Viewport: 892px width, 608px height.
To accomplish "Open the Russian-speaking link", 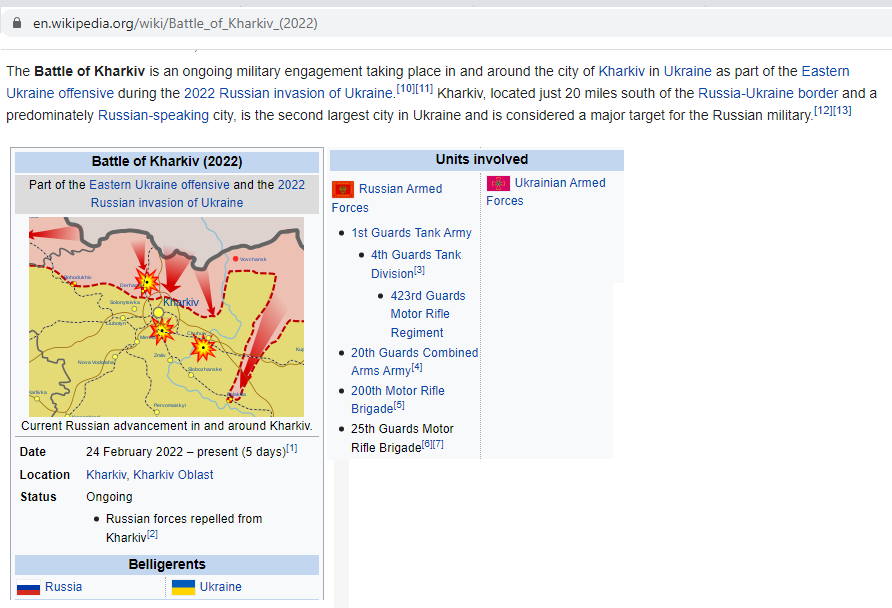I will click(x=153, y=115).
